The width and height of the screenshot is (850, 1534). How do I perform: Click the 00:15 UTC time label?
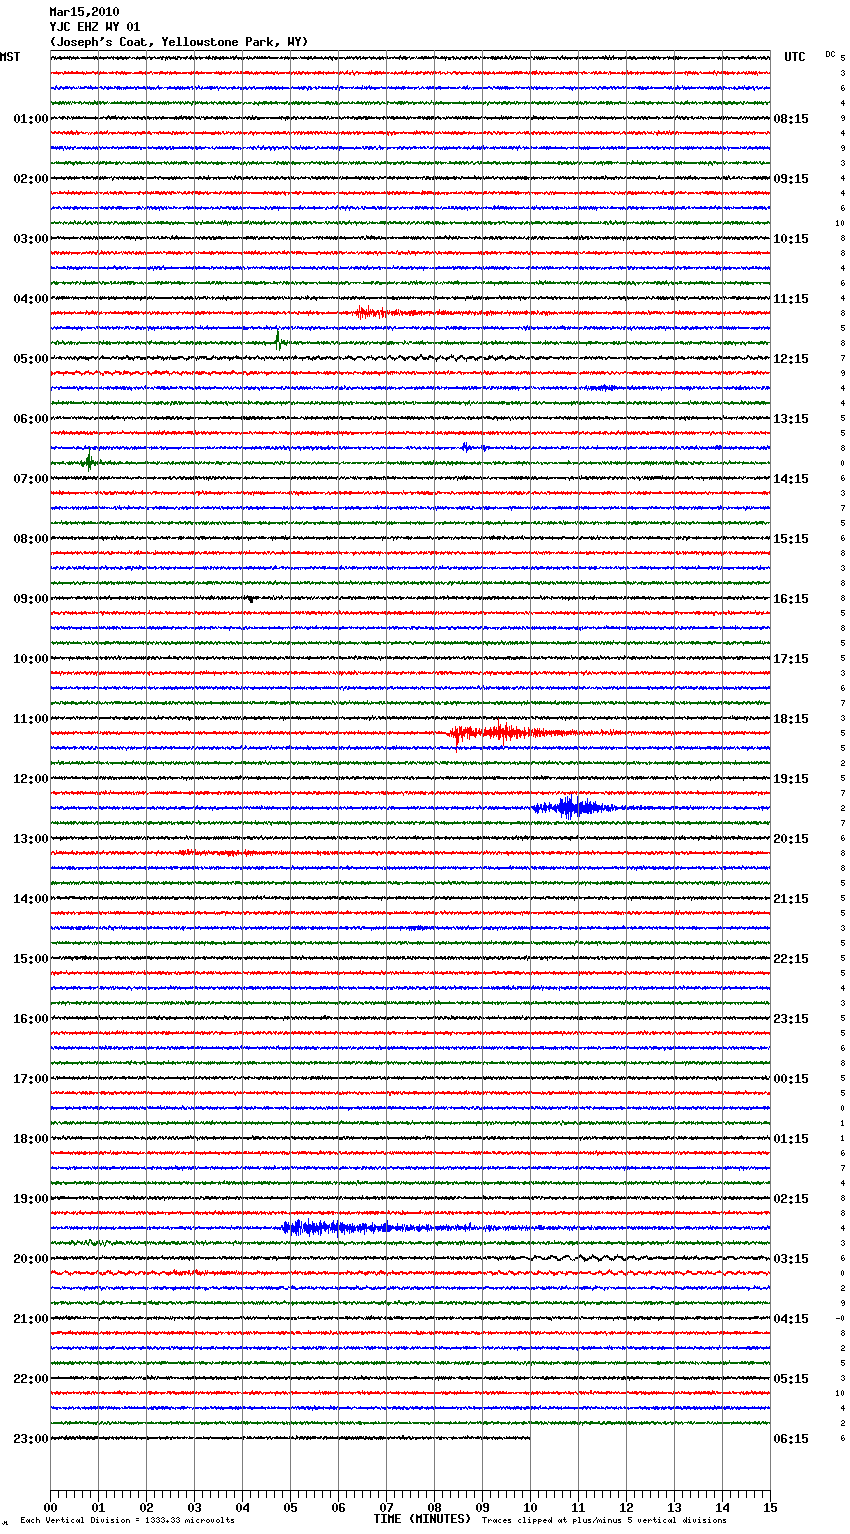point(791,1078)
